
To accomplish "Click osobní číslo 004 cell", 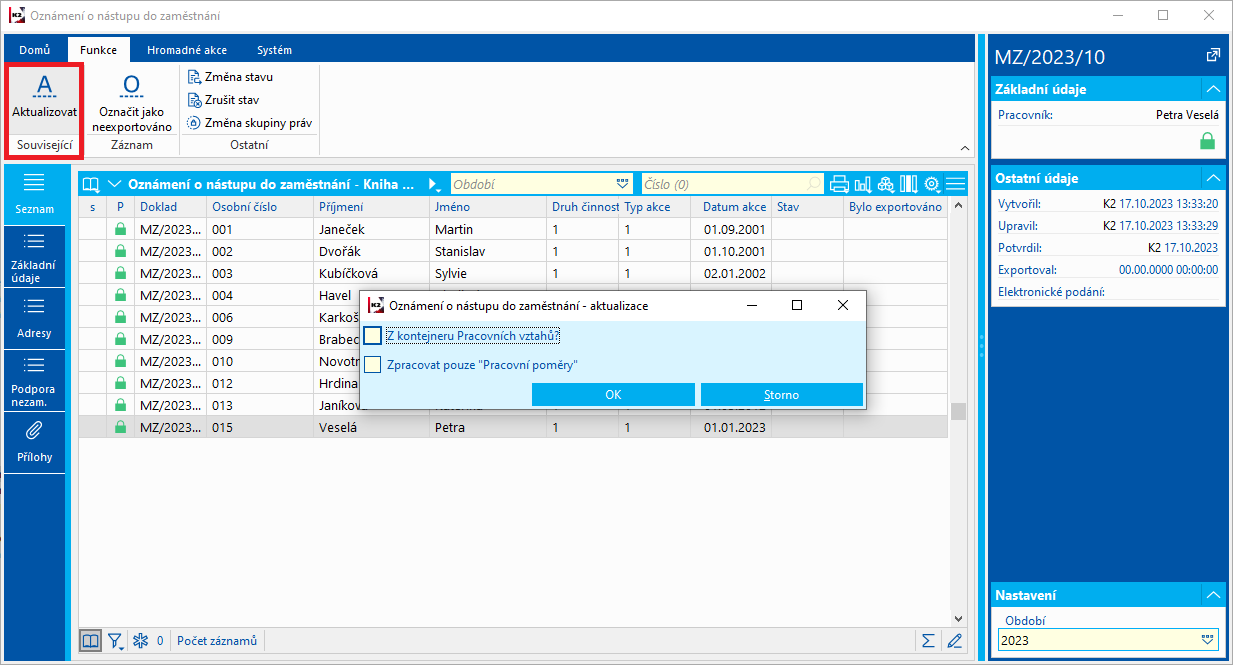I will (260, 296).
